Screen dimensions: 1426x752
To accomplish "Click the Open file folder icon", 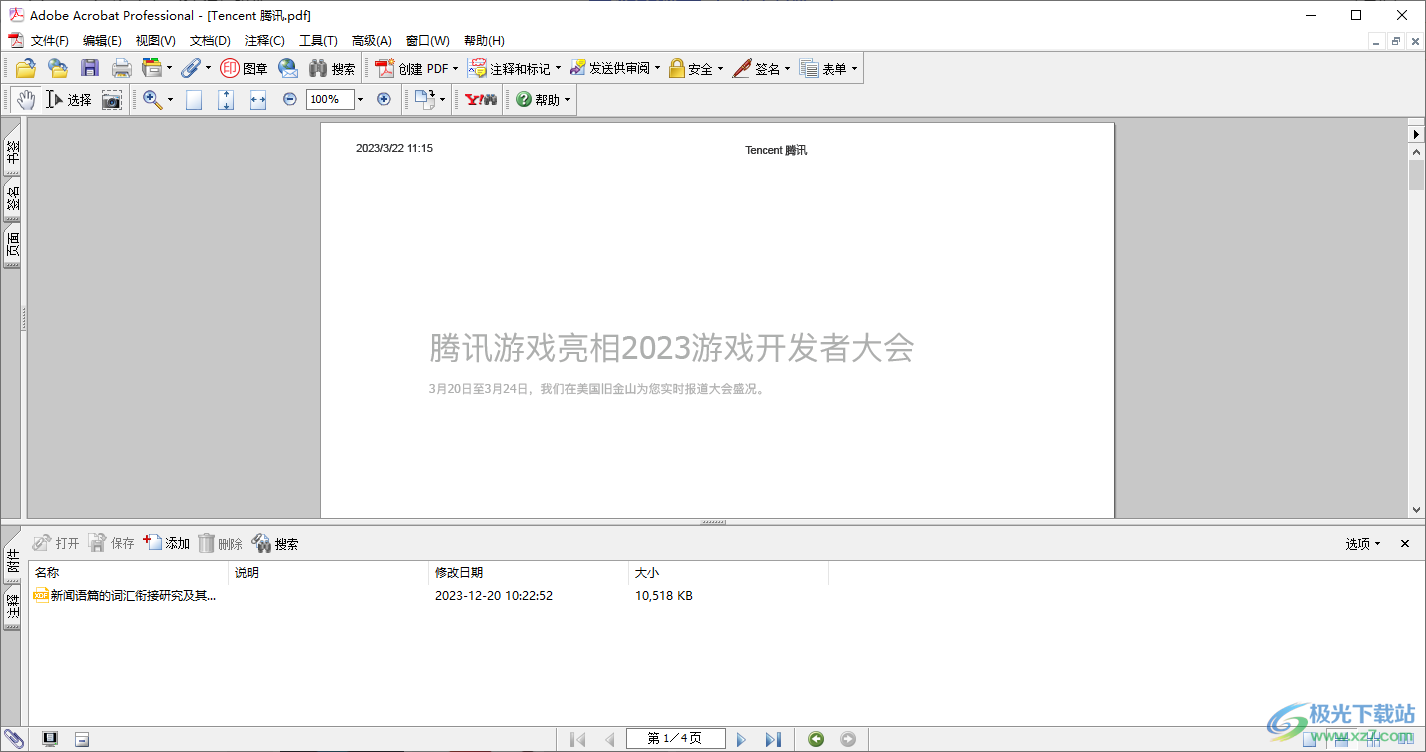I will pyautogui.click(x=26, y=68).
